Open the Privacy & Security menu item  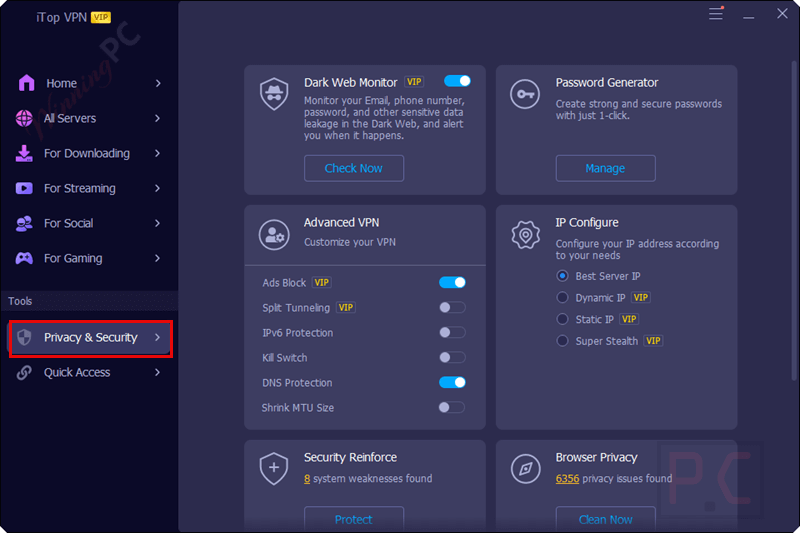tap(91, 337)
